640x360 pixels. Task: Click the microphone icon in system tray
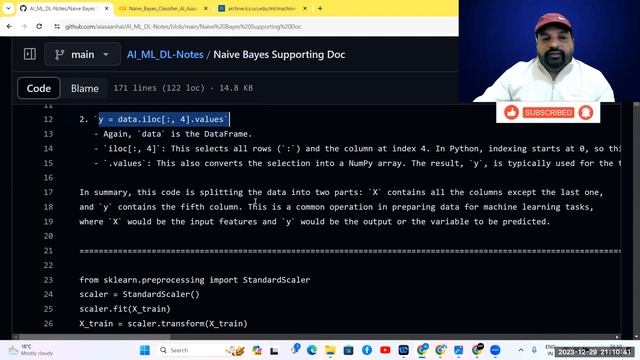[x=534, y=350]
